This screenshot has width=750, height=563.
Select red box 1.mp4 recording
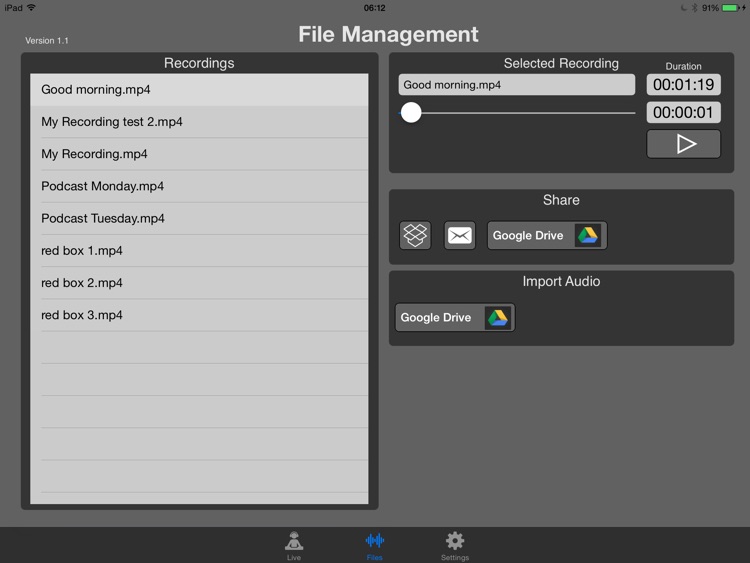199,251
